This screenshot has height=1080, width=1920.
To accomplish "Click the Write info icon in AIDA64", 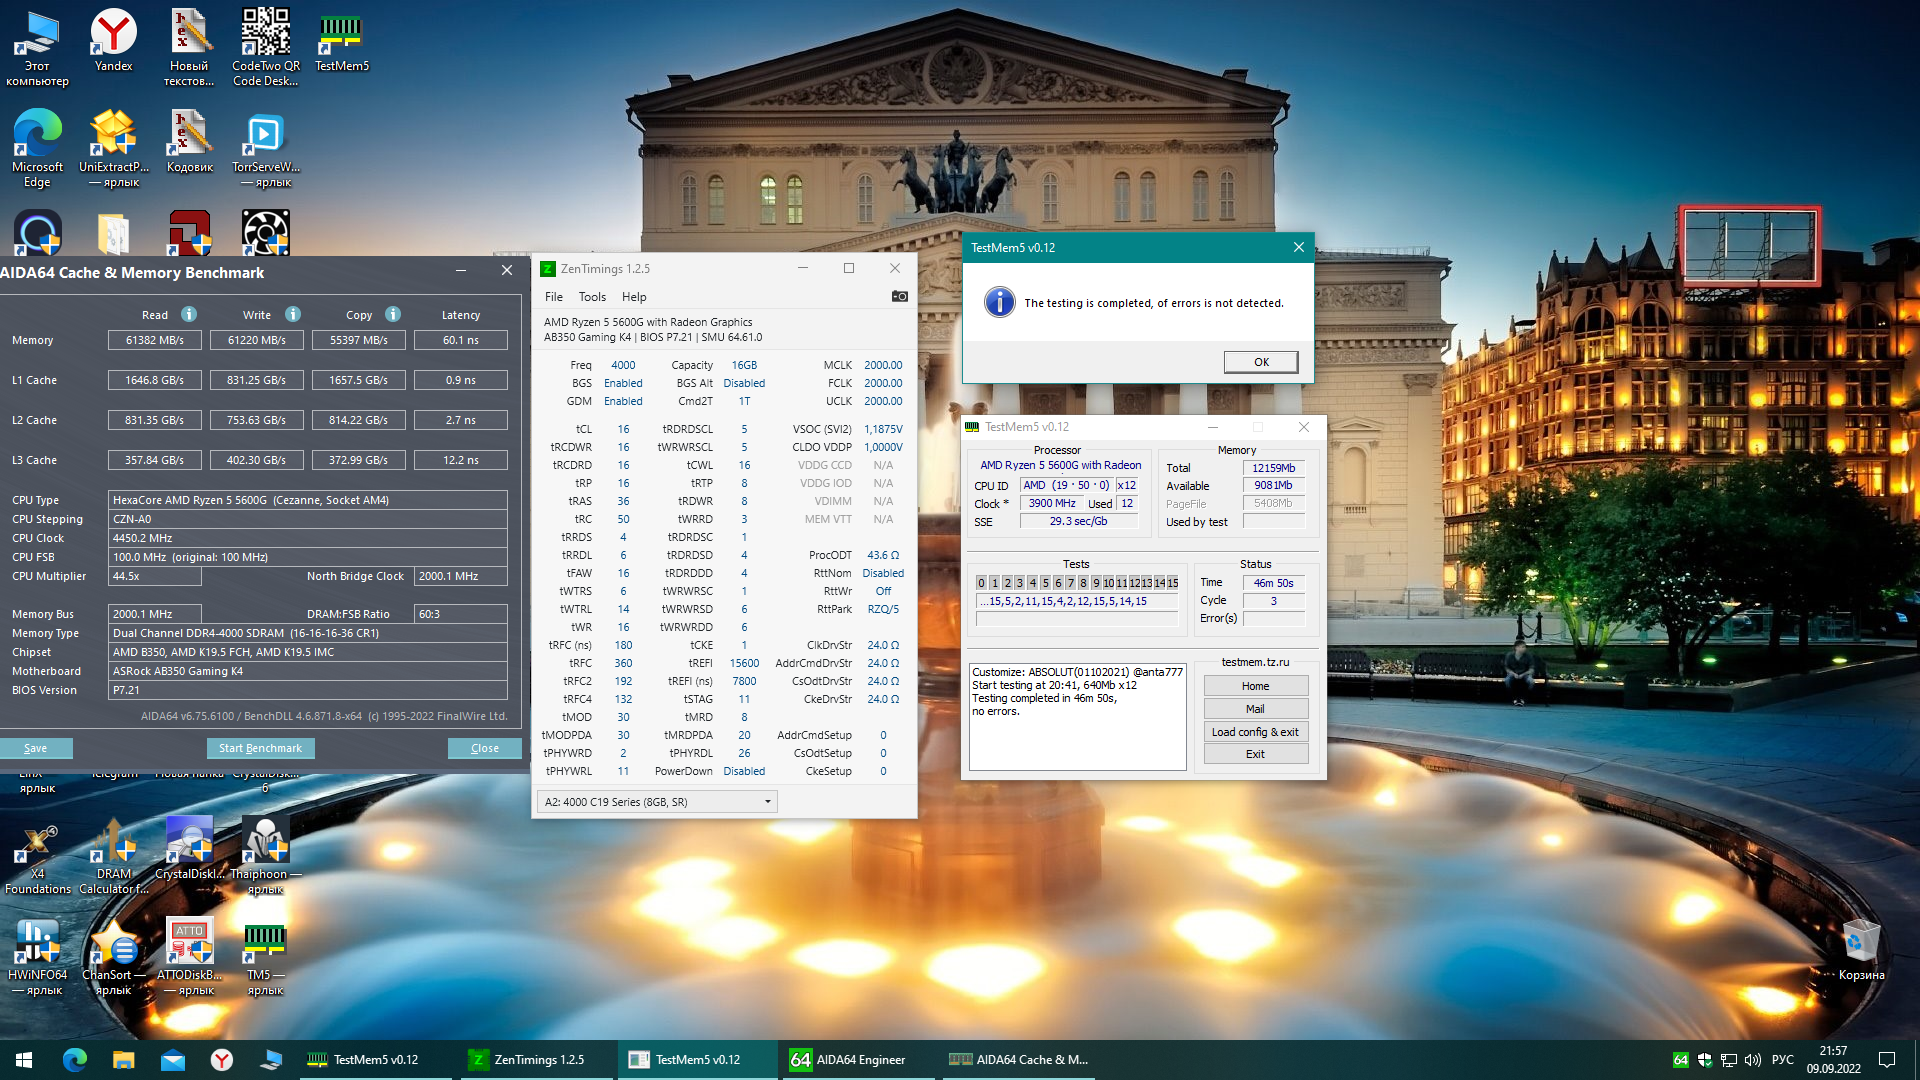I will [x=293, y=314].
